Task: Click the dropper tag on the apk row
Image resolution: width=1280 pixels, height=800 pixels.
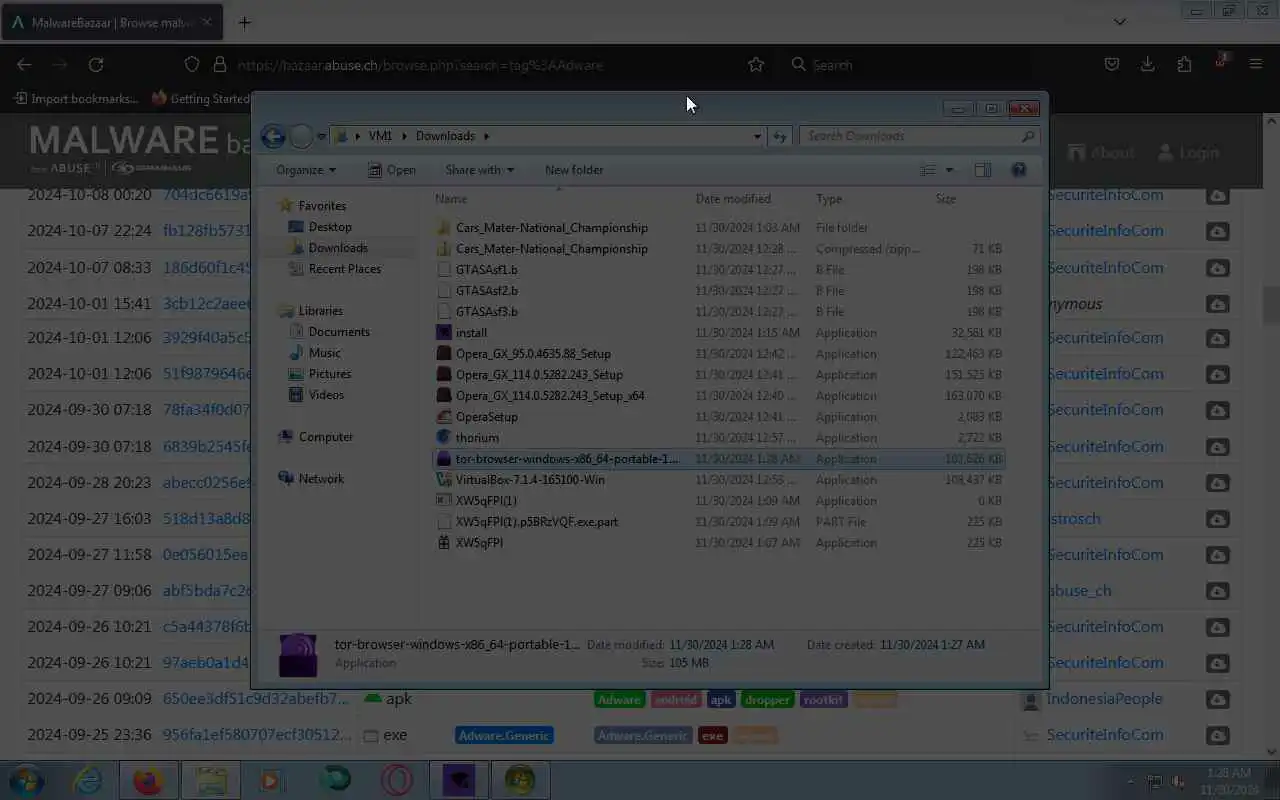Action: tap(767, 700)
